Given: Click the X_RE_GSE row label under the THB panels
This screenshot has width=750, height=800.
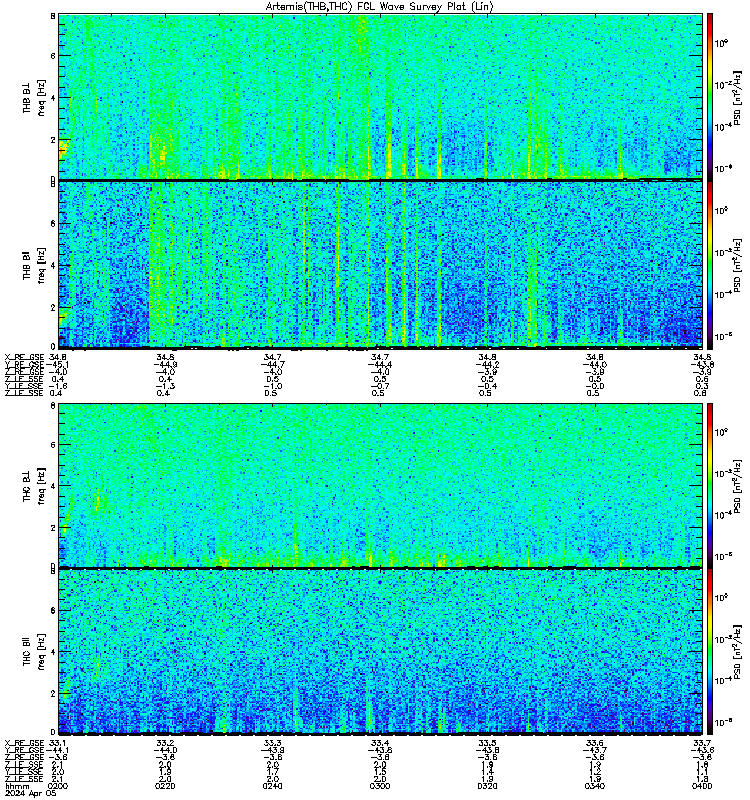Looking at the screenshot, I should point(24,358).
